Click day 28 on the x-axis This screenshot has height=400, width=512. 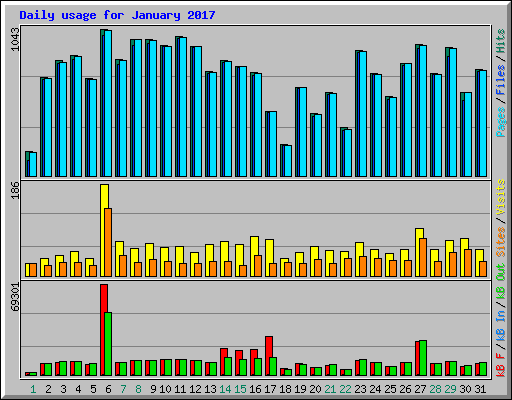click(x=435, y=389)
